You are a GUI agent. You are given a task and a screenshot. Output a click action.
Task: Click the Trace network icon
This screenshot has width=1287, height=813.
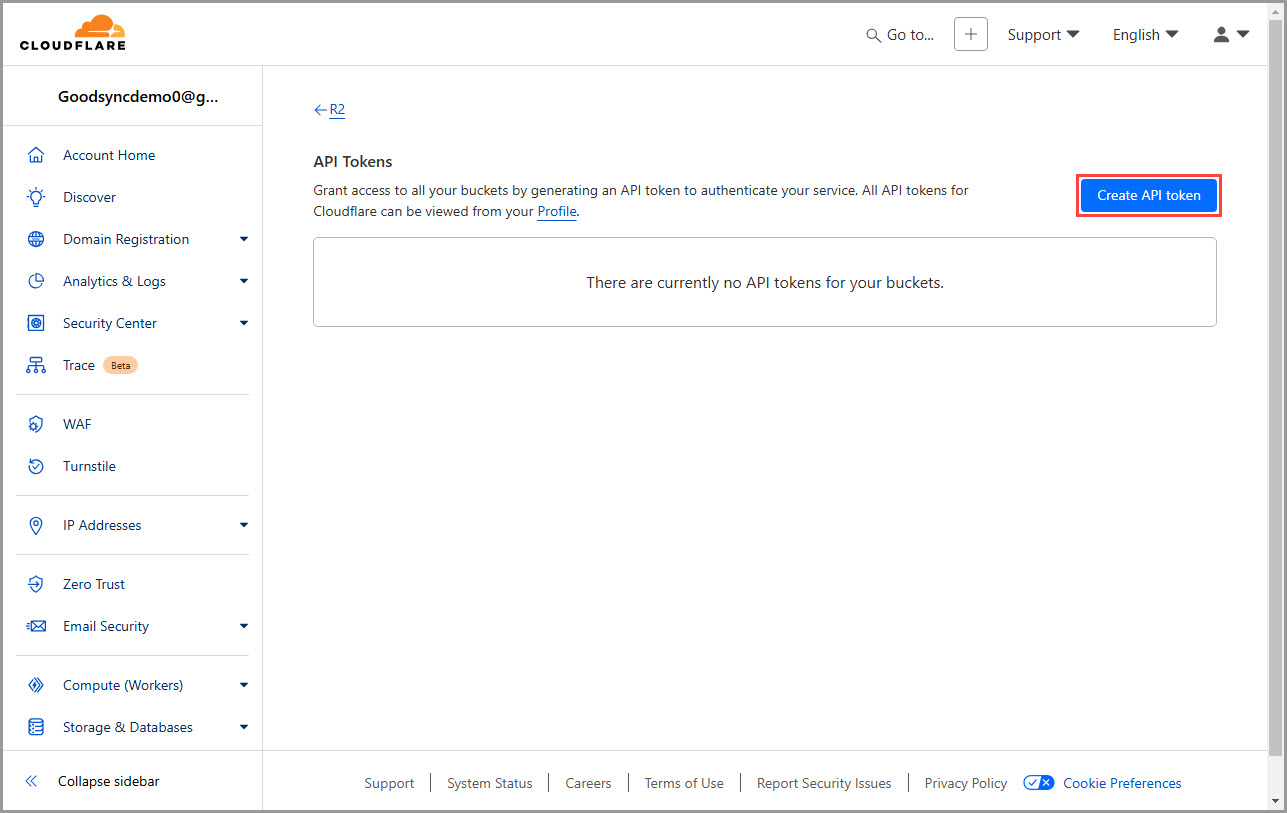click(x=36, y=365)
